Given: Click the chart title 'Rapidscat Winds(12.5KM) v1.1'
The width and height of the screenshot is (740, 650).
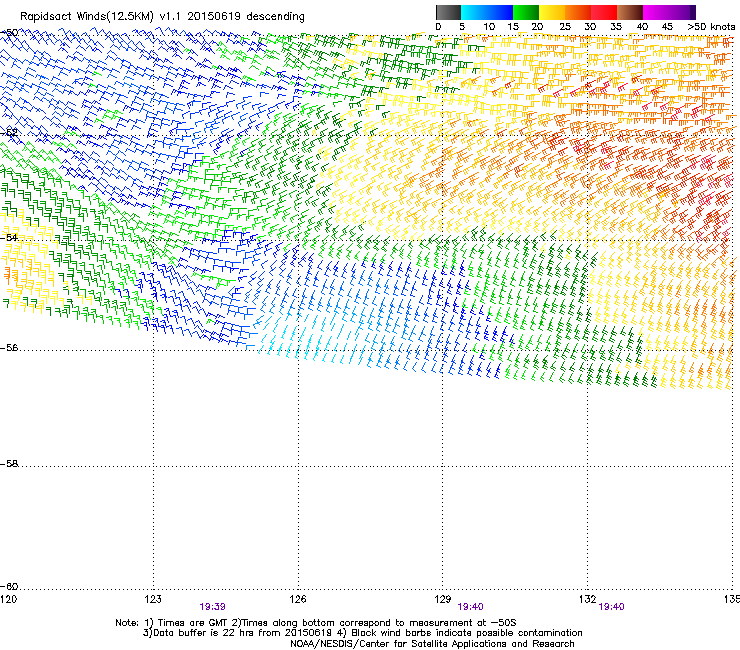Looking at the screenshot, I should pos(100,17).
